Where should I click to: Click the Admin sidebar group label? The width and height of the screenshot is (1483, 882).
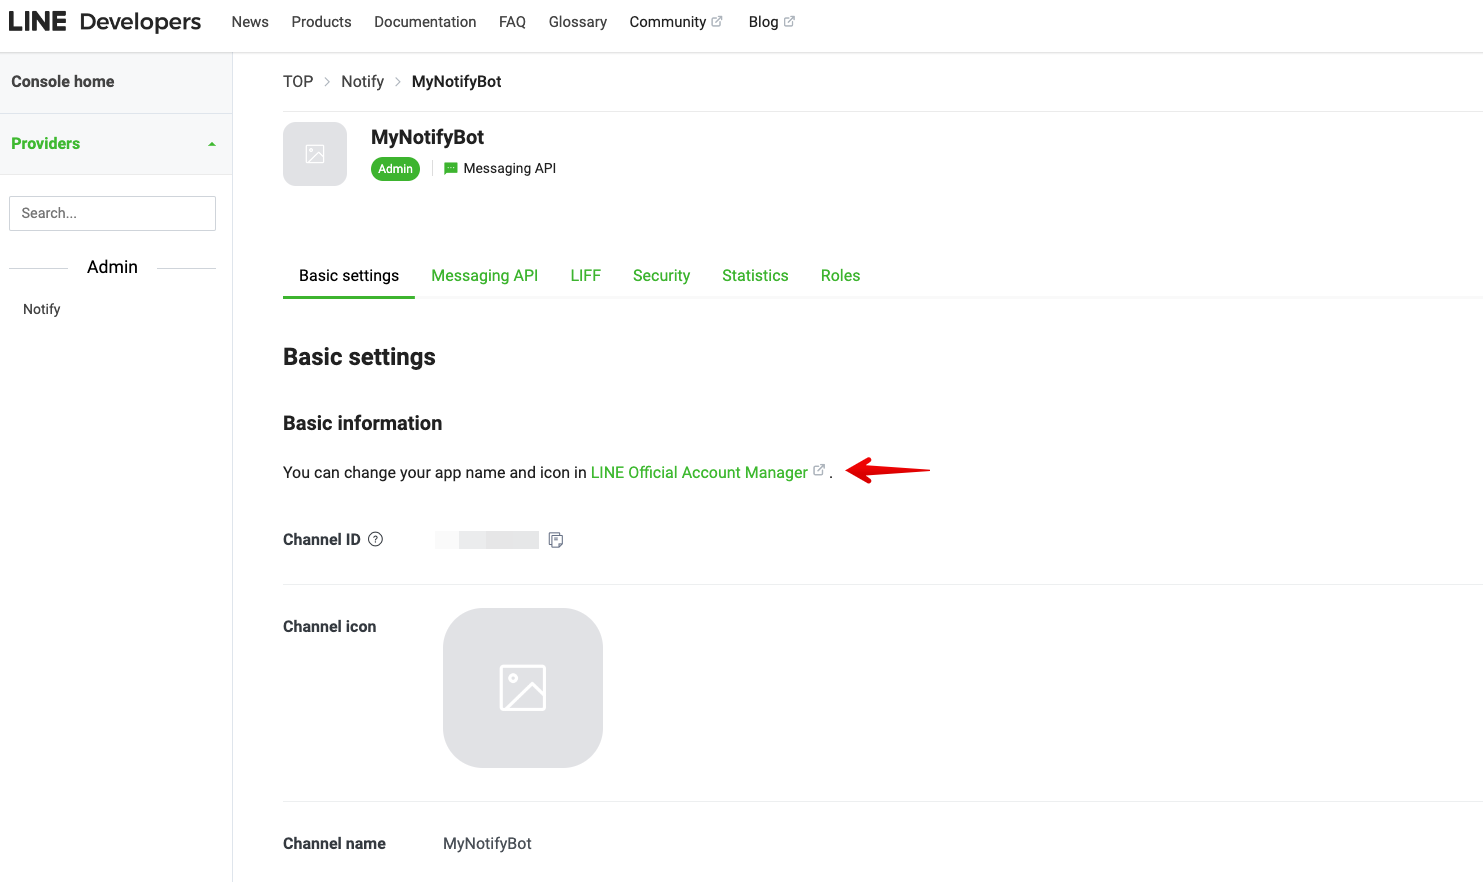coord(112,267)
